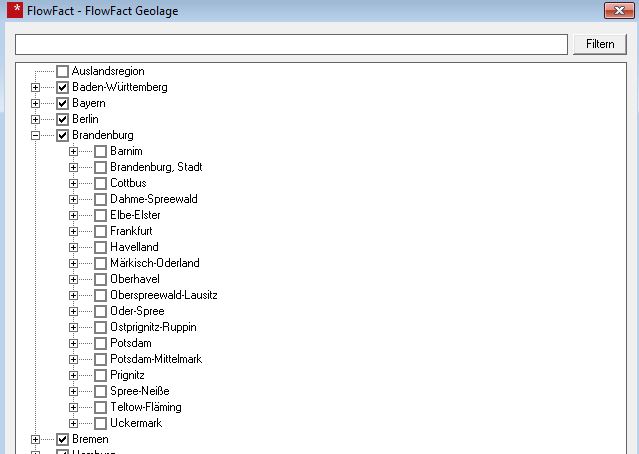
Task: Check the Uckermark checkbox
Action: tap(100, 424)
